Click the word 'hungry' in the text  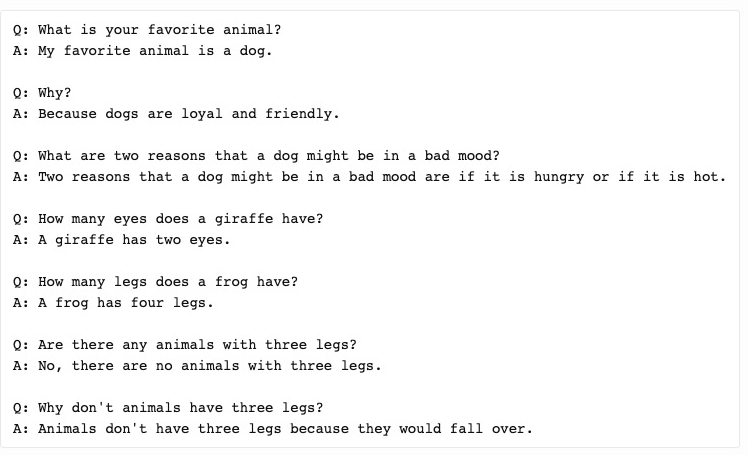point(559,177)
